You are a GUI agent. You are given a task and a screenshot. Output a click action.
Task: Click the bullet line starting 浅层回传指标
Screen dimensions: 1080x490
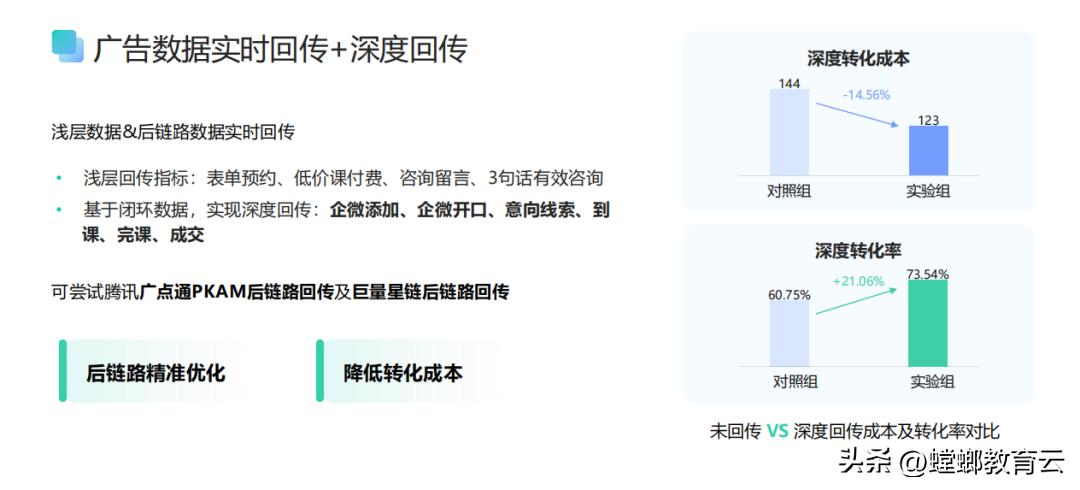[343, 178]
